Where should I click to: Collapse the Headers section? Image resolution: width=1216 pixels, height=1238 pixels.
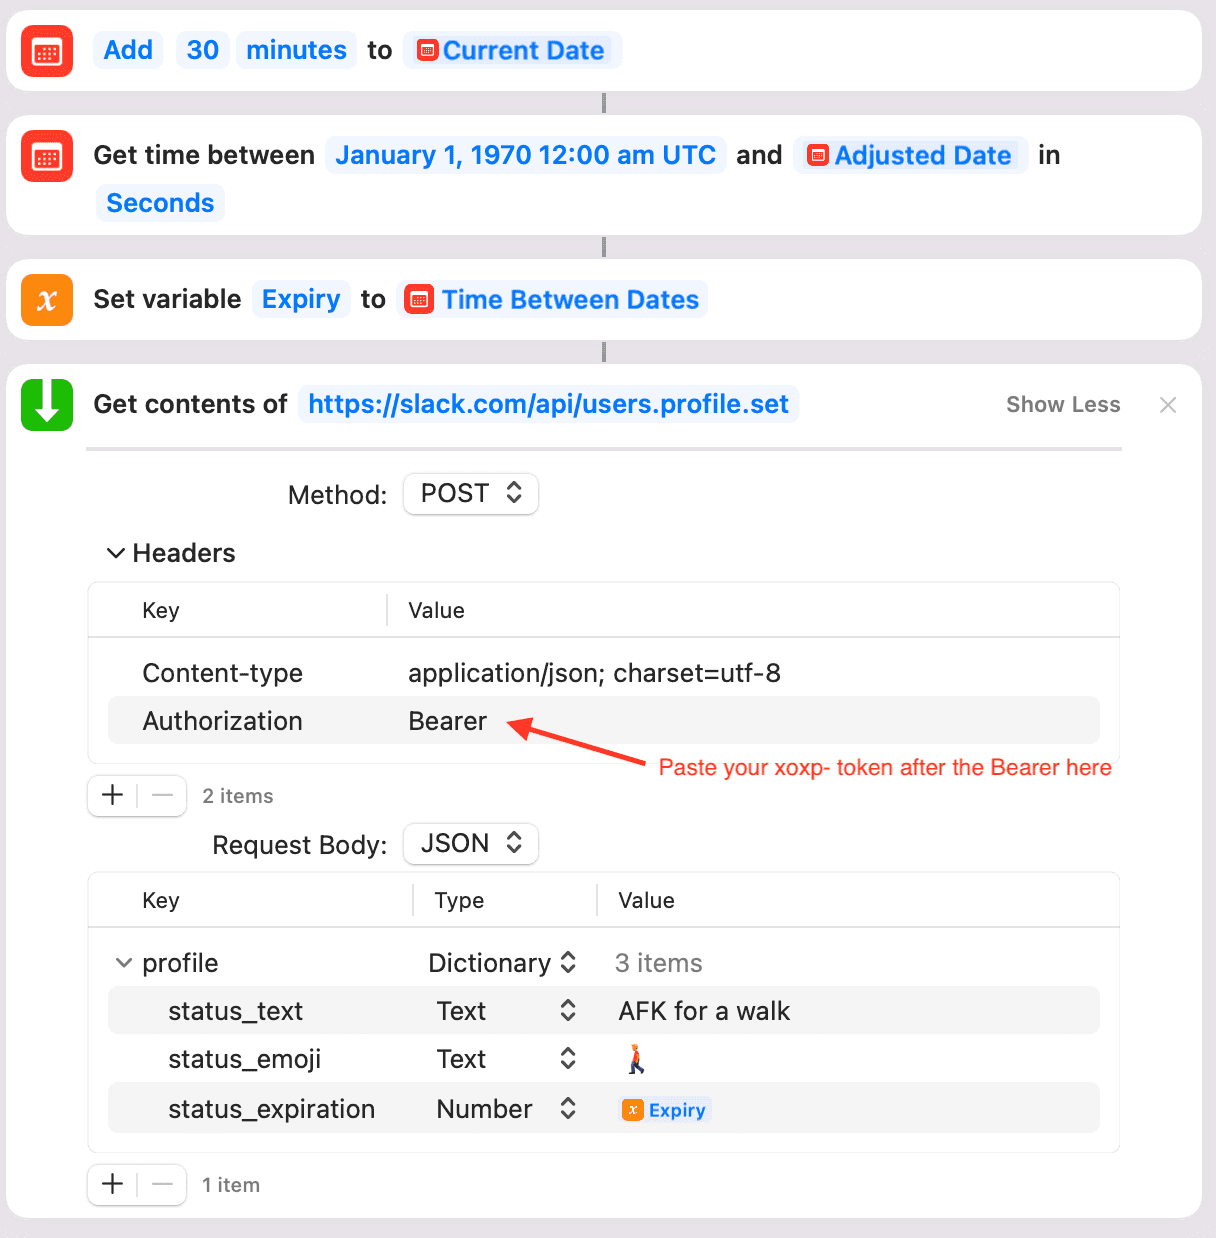click(x=116, y=553)
